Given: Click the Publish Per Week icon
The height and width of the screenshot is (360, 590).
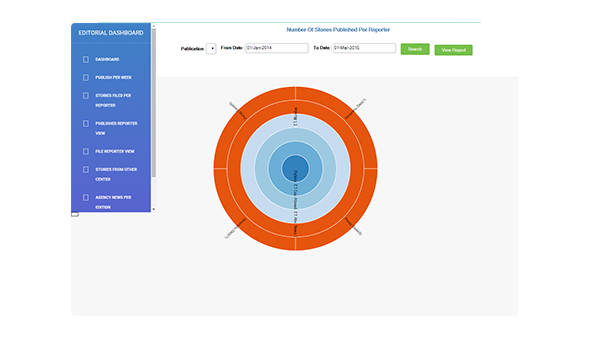Looking at the screenshot, I should coord(86,77).
